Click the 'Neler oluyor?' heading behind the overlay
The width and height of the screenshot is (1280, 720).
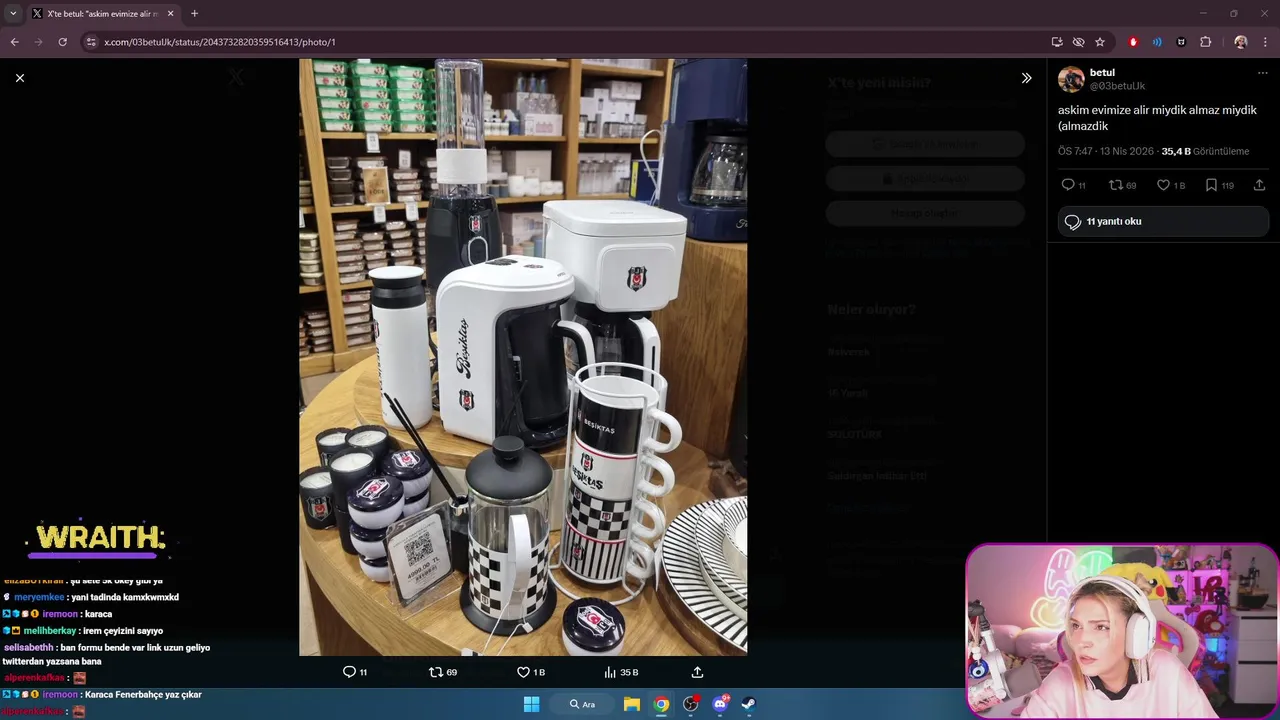pyautogui.click(x=871, y=310)
